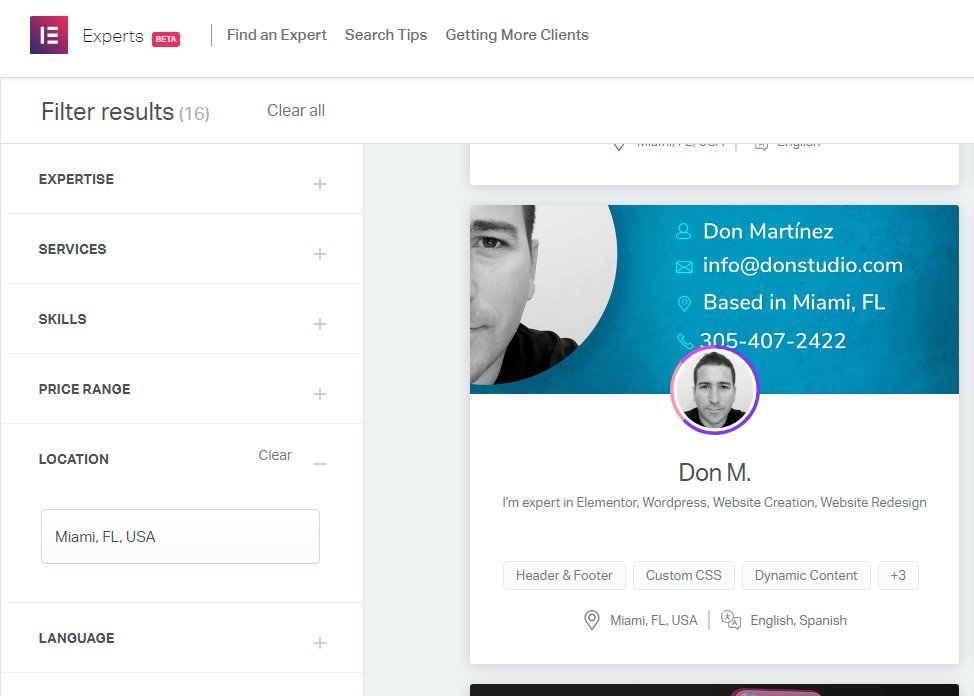
Task: Open Don M.'s profile name
Action: click(714, 472)
